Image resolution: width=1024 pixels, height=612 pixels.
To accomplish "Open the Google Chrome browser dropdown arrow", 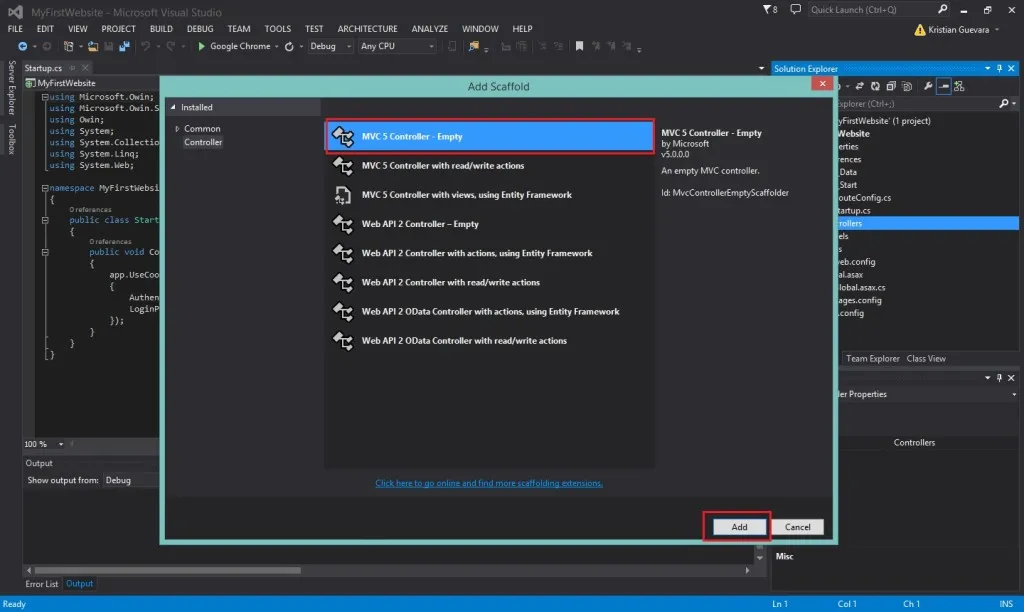I will point(277,46).
